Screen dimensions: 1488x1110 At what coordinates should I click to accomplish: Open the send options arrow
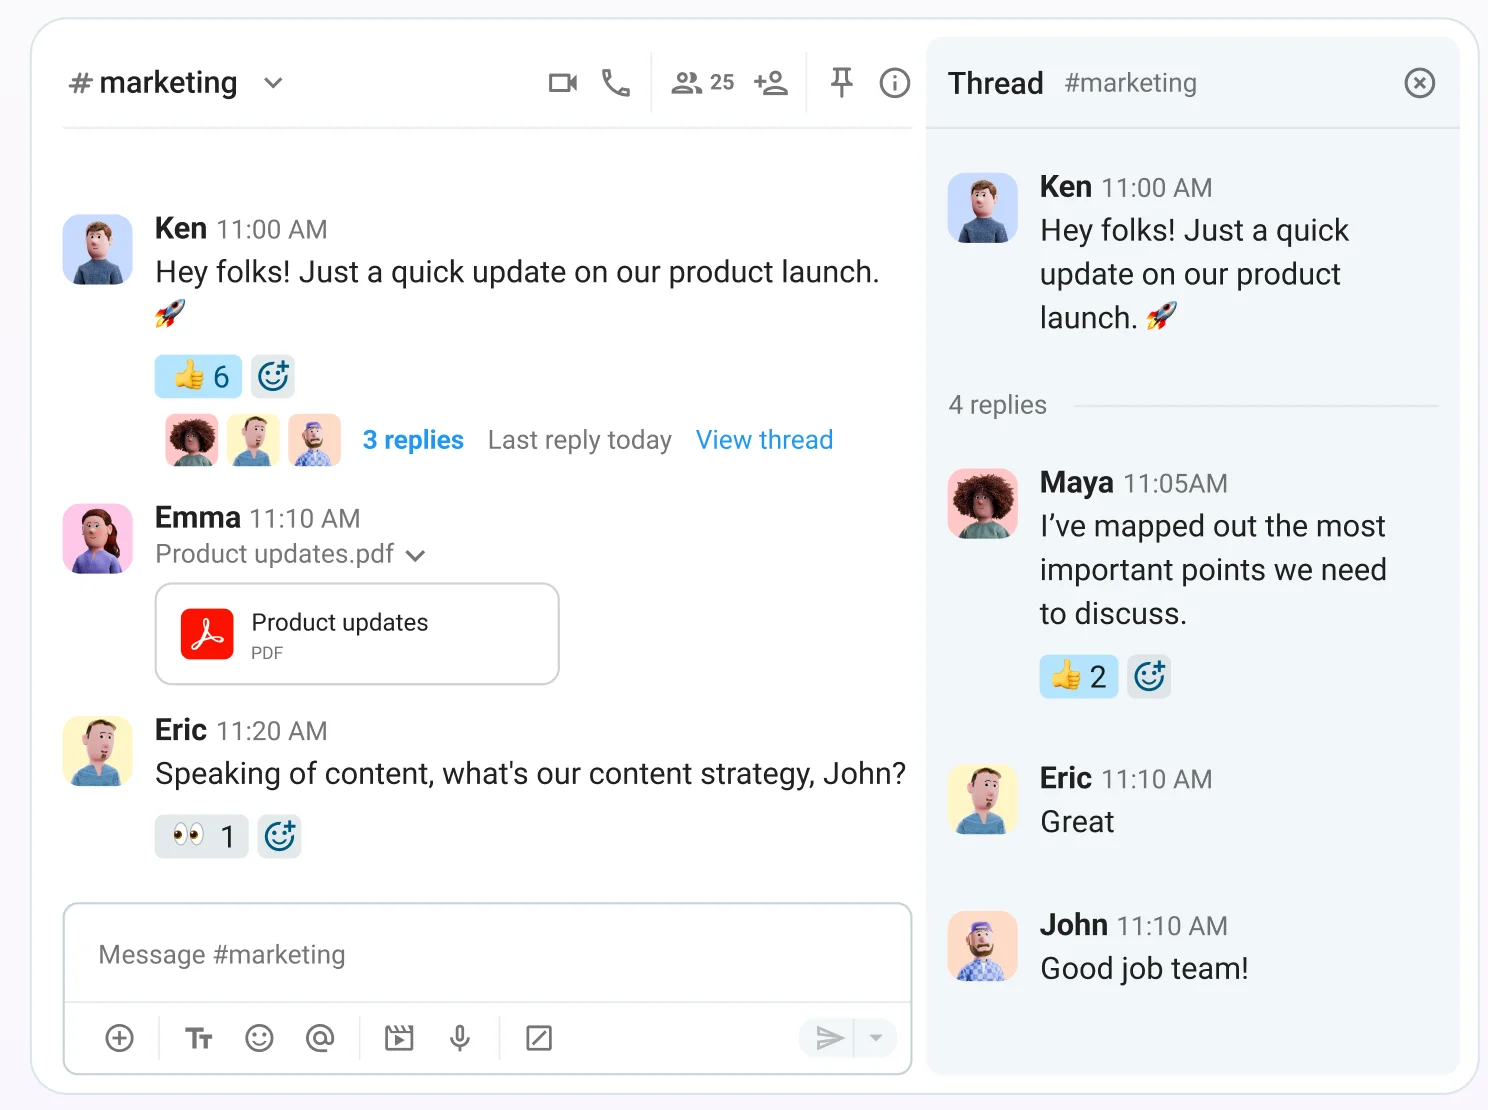tap(876, 1038)
